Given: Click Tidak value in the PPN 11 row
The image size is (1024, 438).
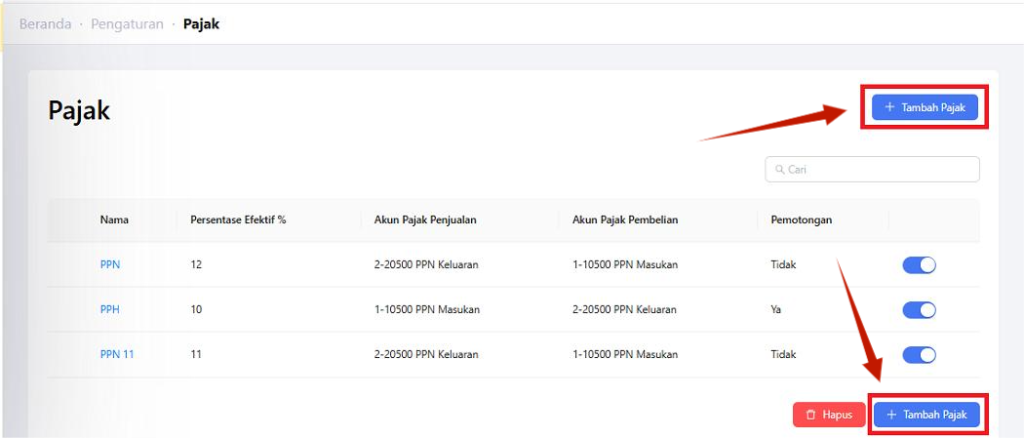Looking at the screenshot, I should click(x=784, y=355).
